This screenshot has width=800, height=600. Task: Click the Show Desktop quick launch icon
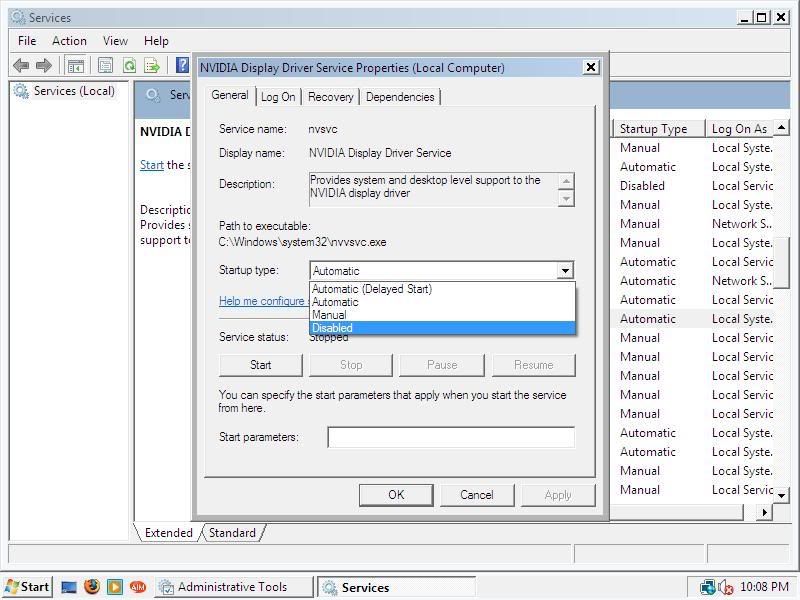click(x=69, y=587)
